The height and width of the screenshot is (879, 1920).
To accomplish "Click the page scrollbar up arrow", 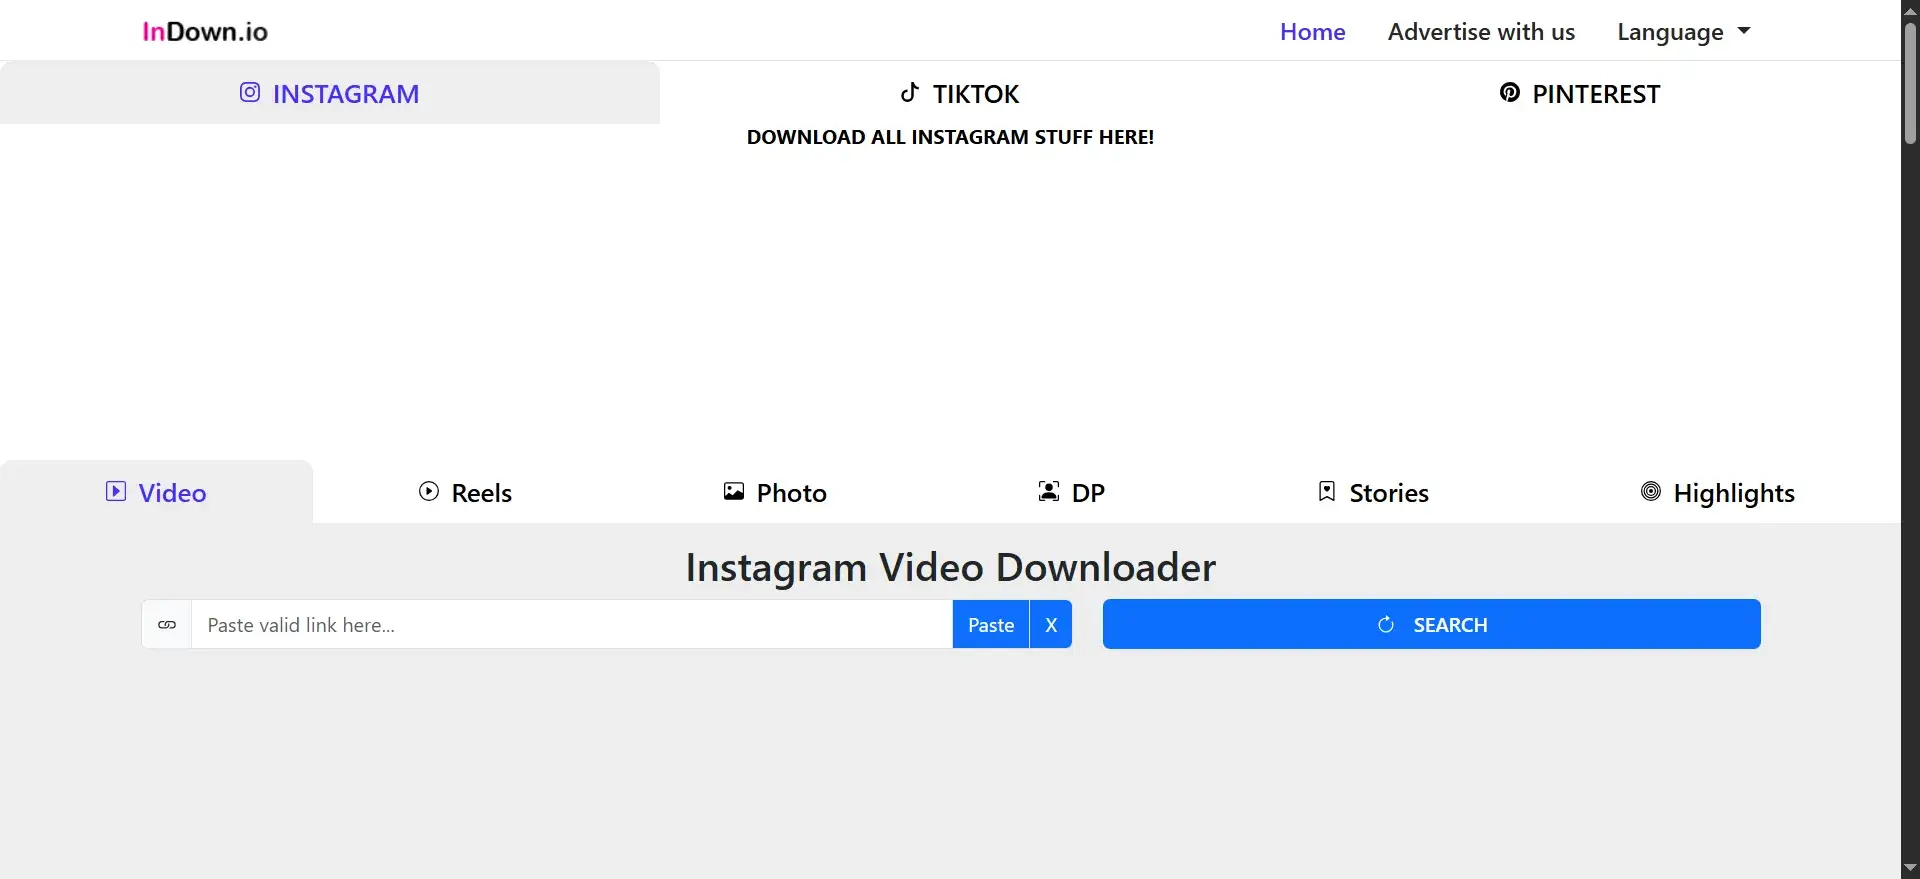I will click(x=1910, y=10).
